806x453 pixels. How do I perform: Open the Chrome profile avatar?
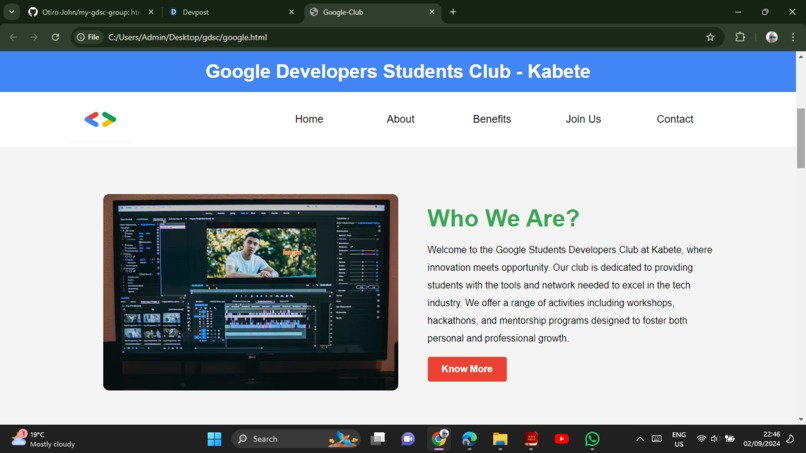point(771,37)
